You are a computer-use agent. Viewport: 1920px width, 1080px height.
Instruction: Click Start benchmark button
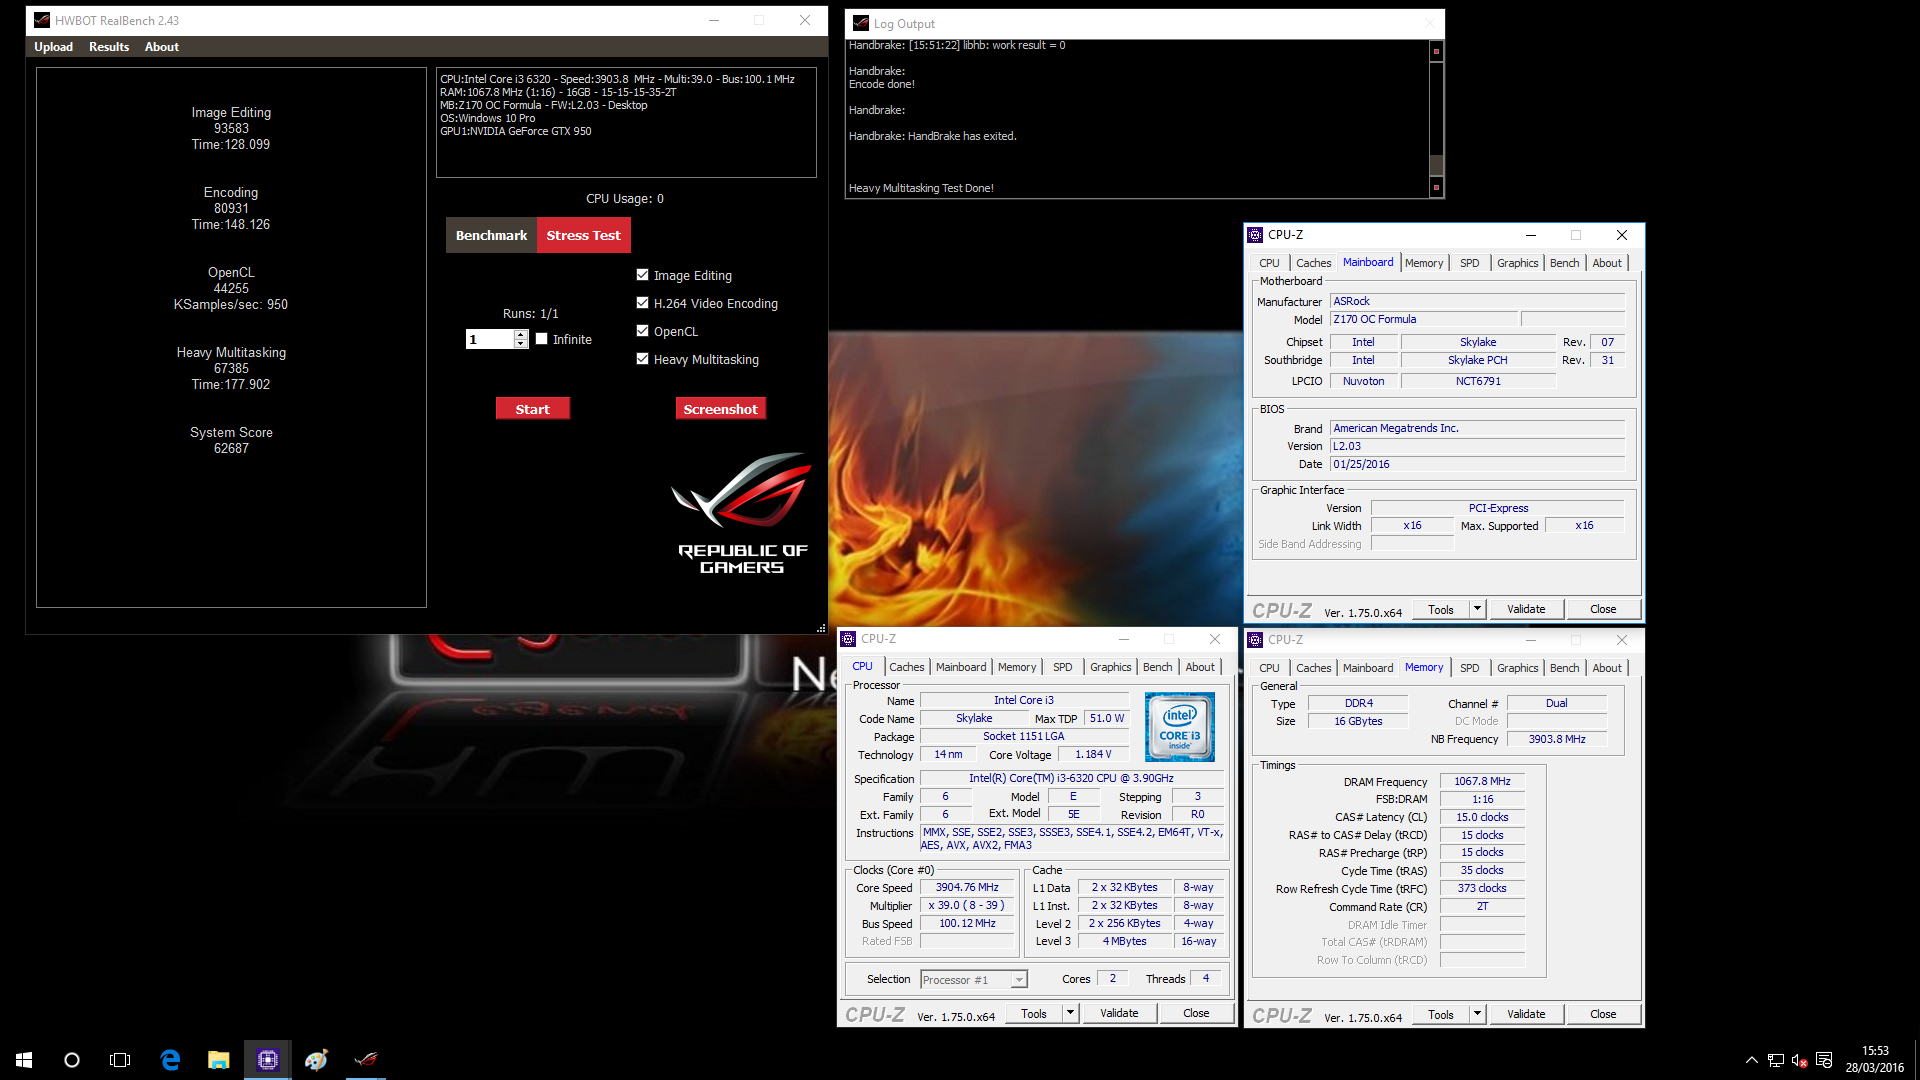532,409
